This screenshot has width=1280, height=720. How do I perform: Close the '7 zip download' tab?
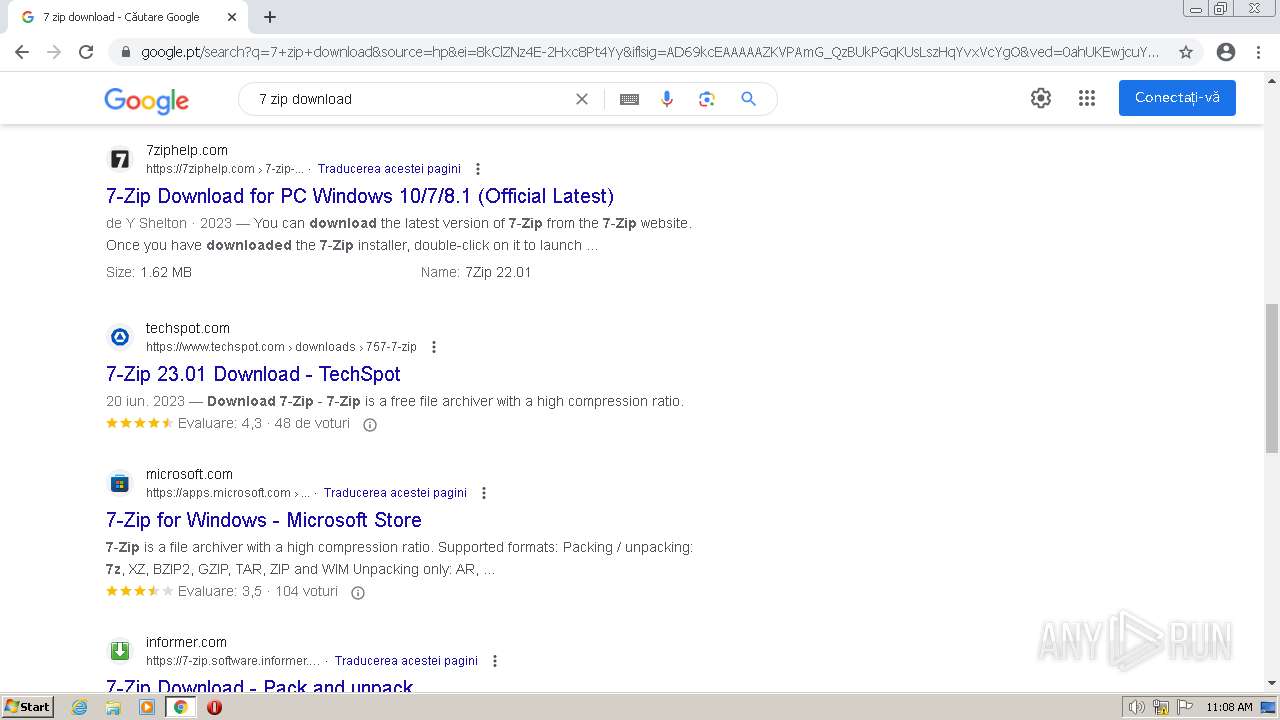pyautogui.click(x=232, y=17)
